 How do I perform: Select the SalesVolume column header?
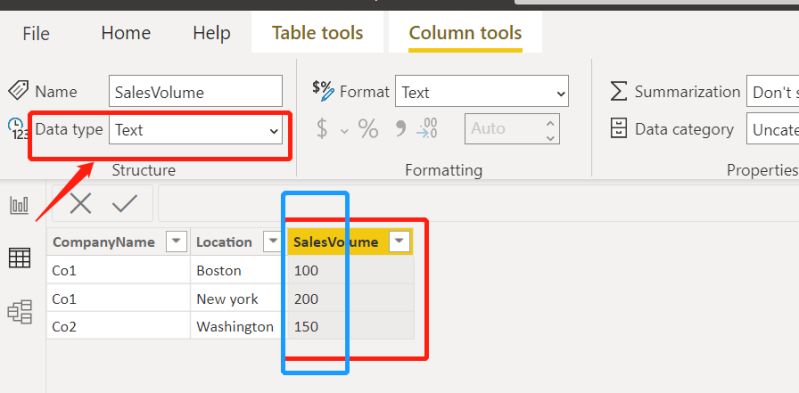(x=336, y=242)
